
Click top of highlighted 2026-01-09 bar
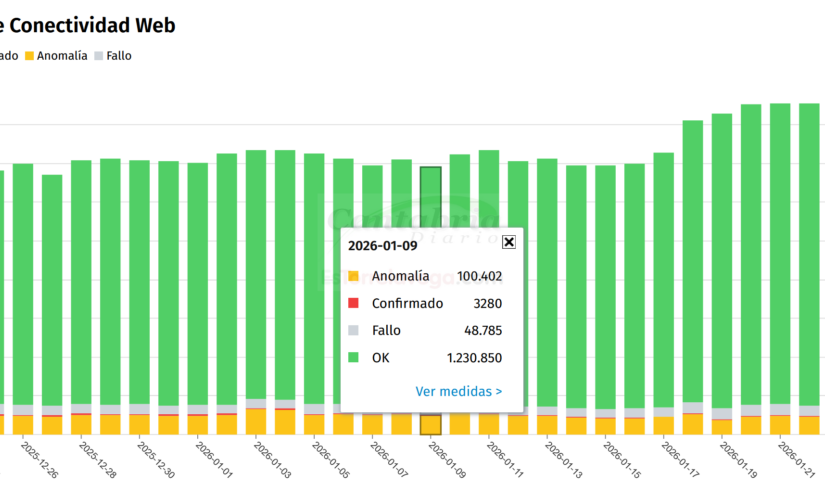[x=431, y=172]
